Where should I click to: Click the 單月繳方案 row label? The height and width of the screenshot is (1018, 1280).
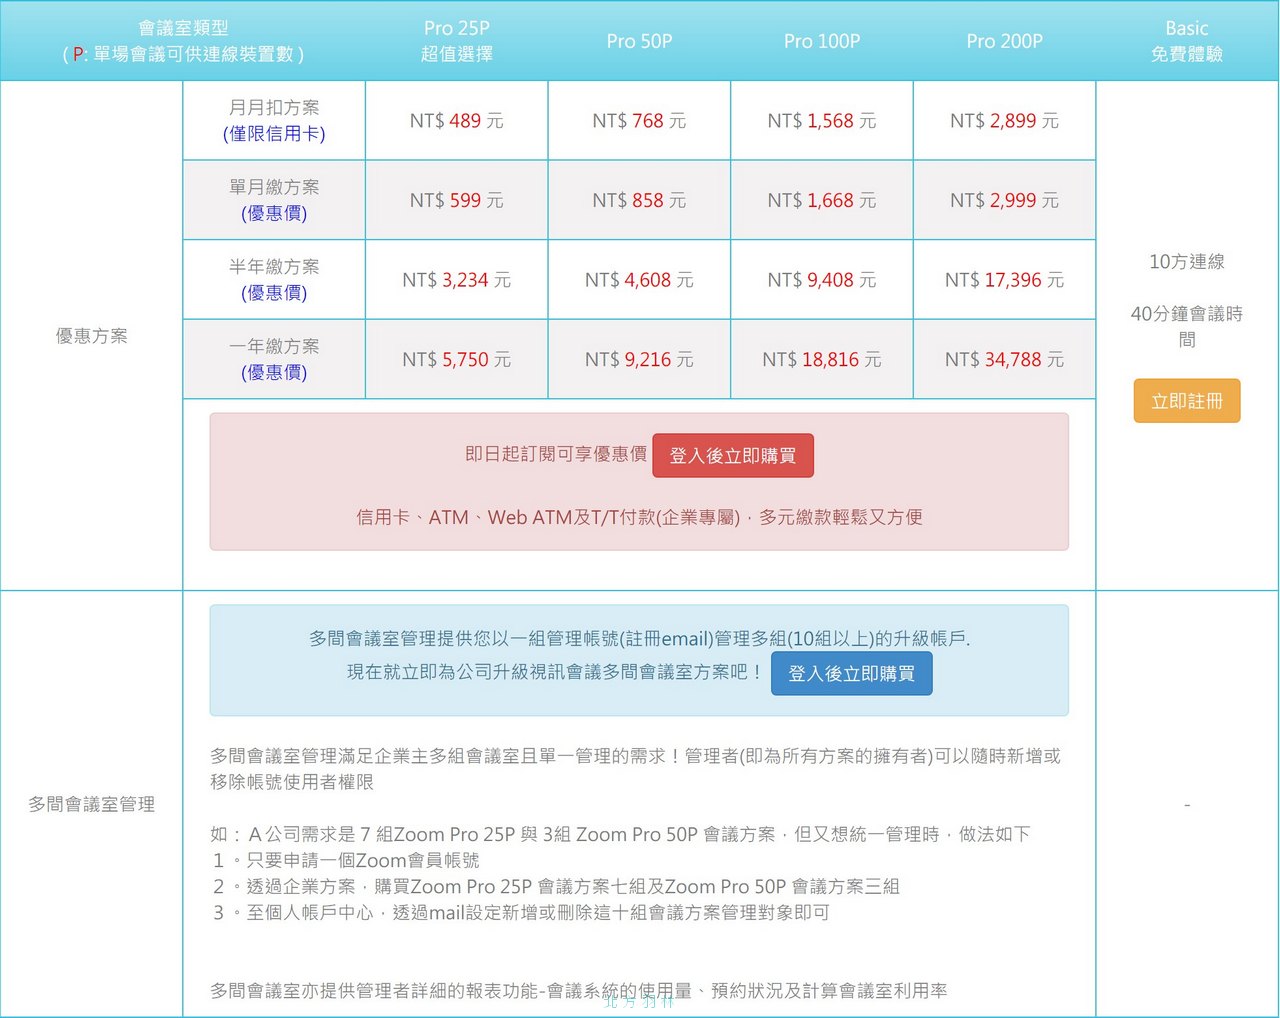(274, 200)
